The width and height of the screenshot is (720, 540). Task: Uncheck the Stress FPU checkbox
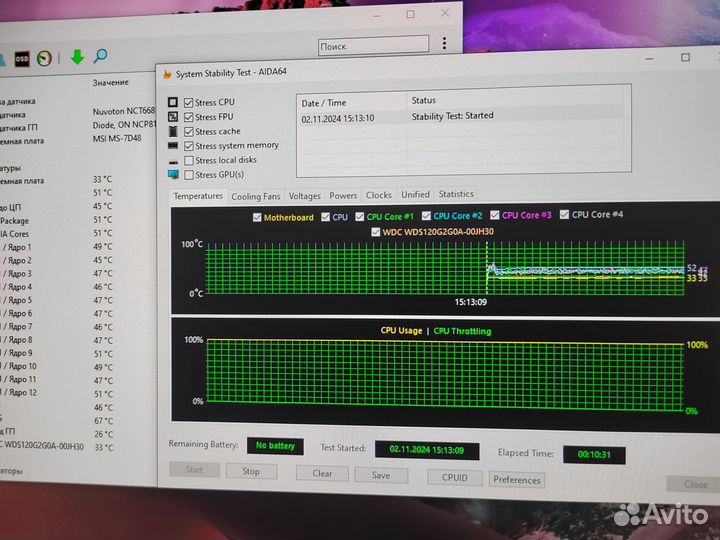point(188,117)
